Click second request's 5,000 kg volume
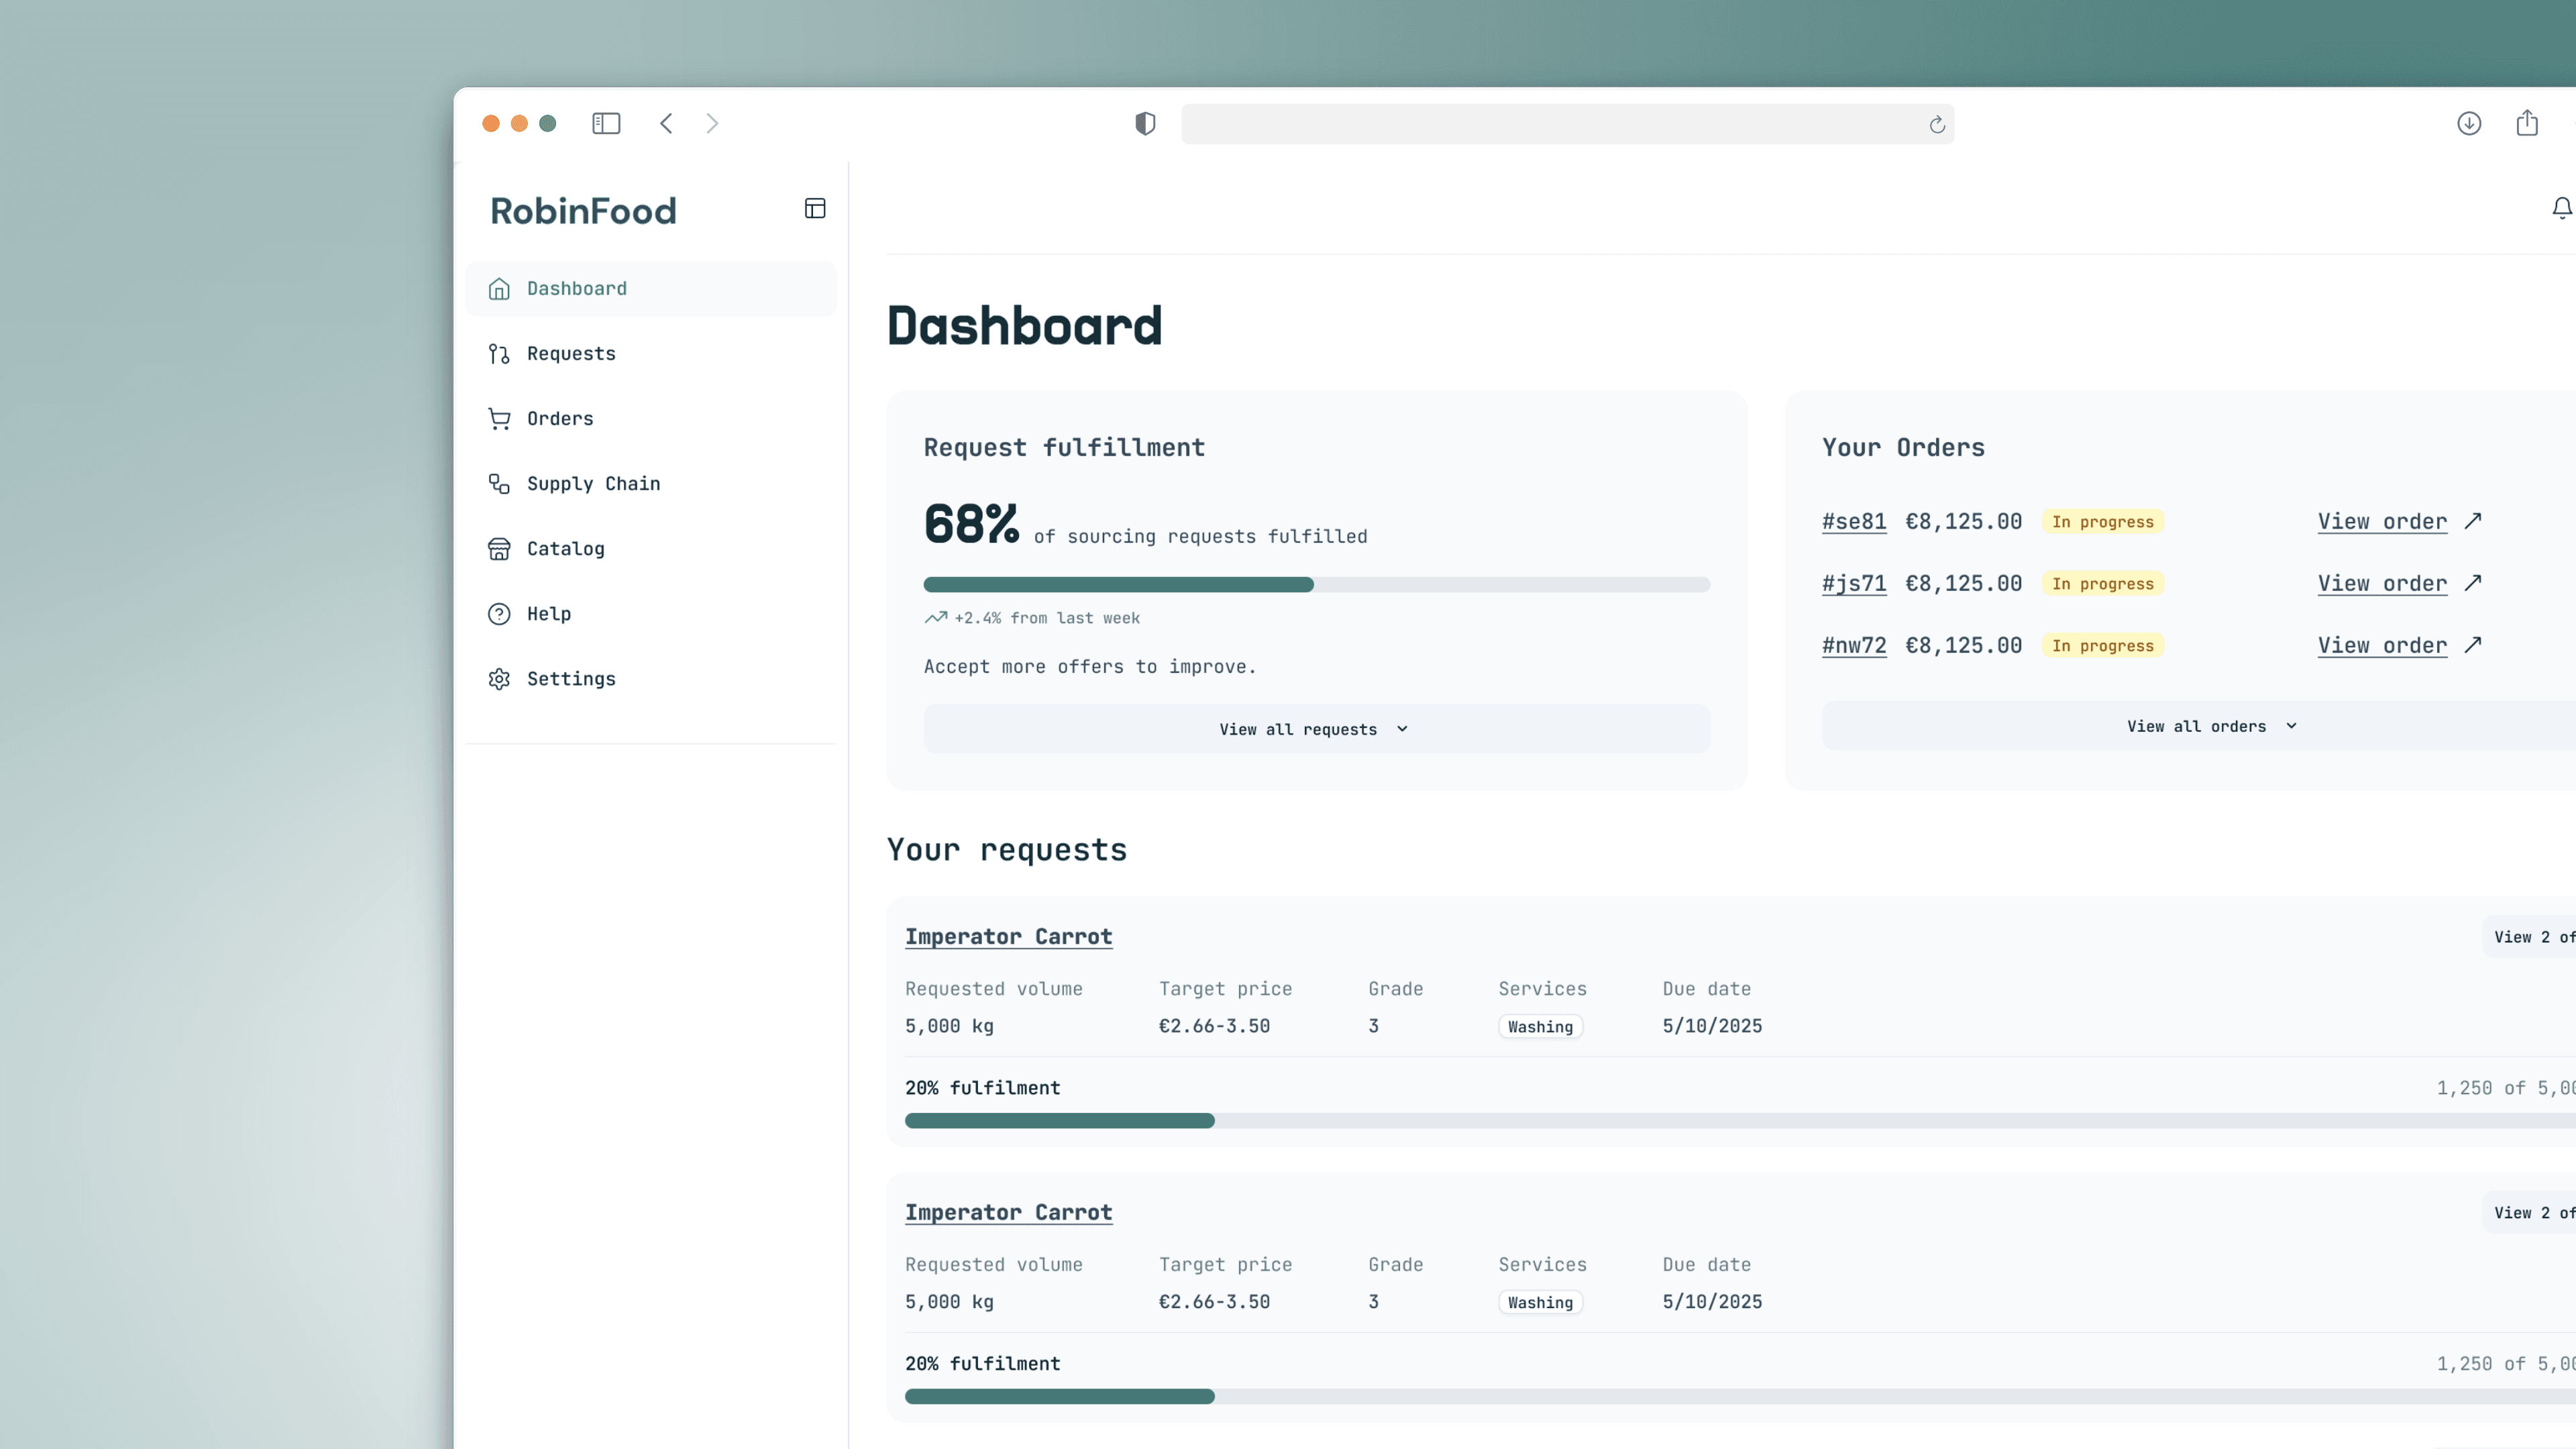This screenshot has height=1449, width=2576. [949, 1302]
